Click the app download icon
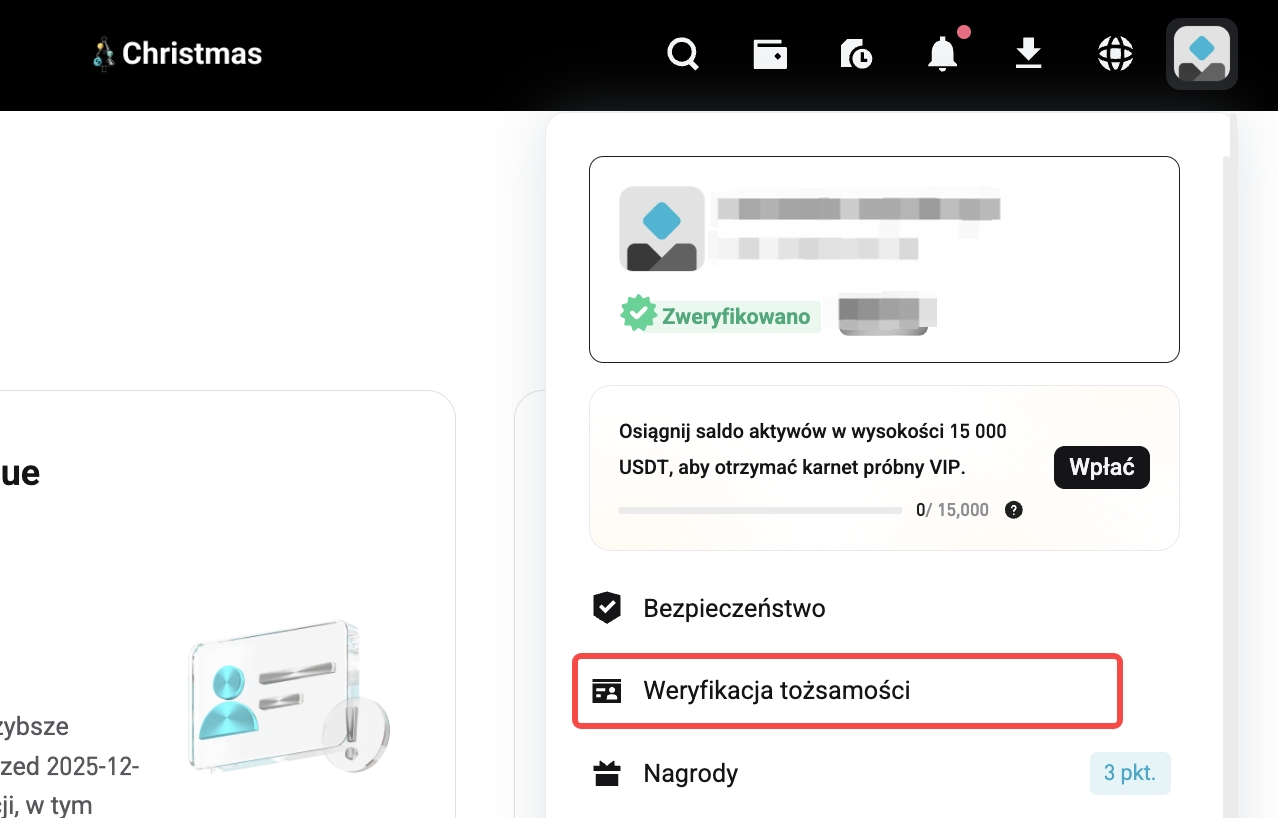 1028,54
